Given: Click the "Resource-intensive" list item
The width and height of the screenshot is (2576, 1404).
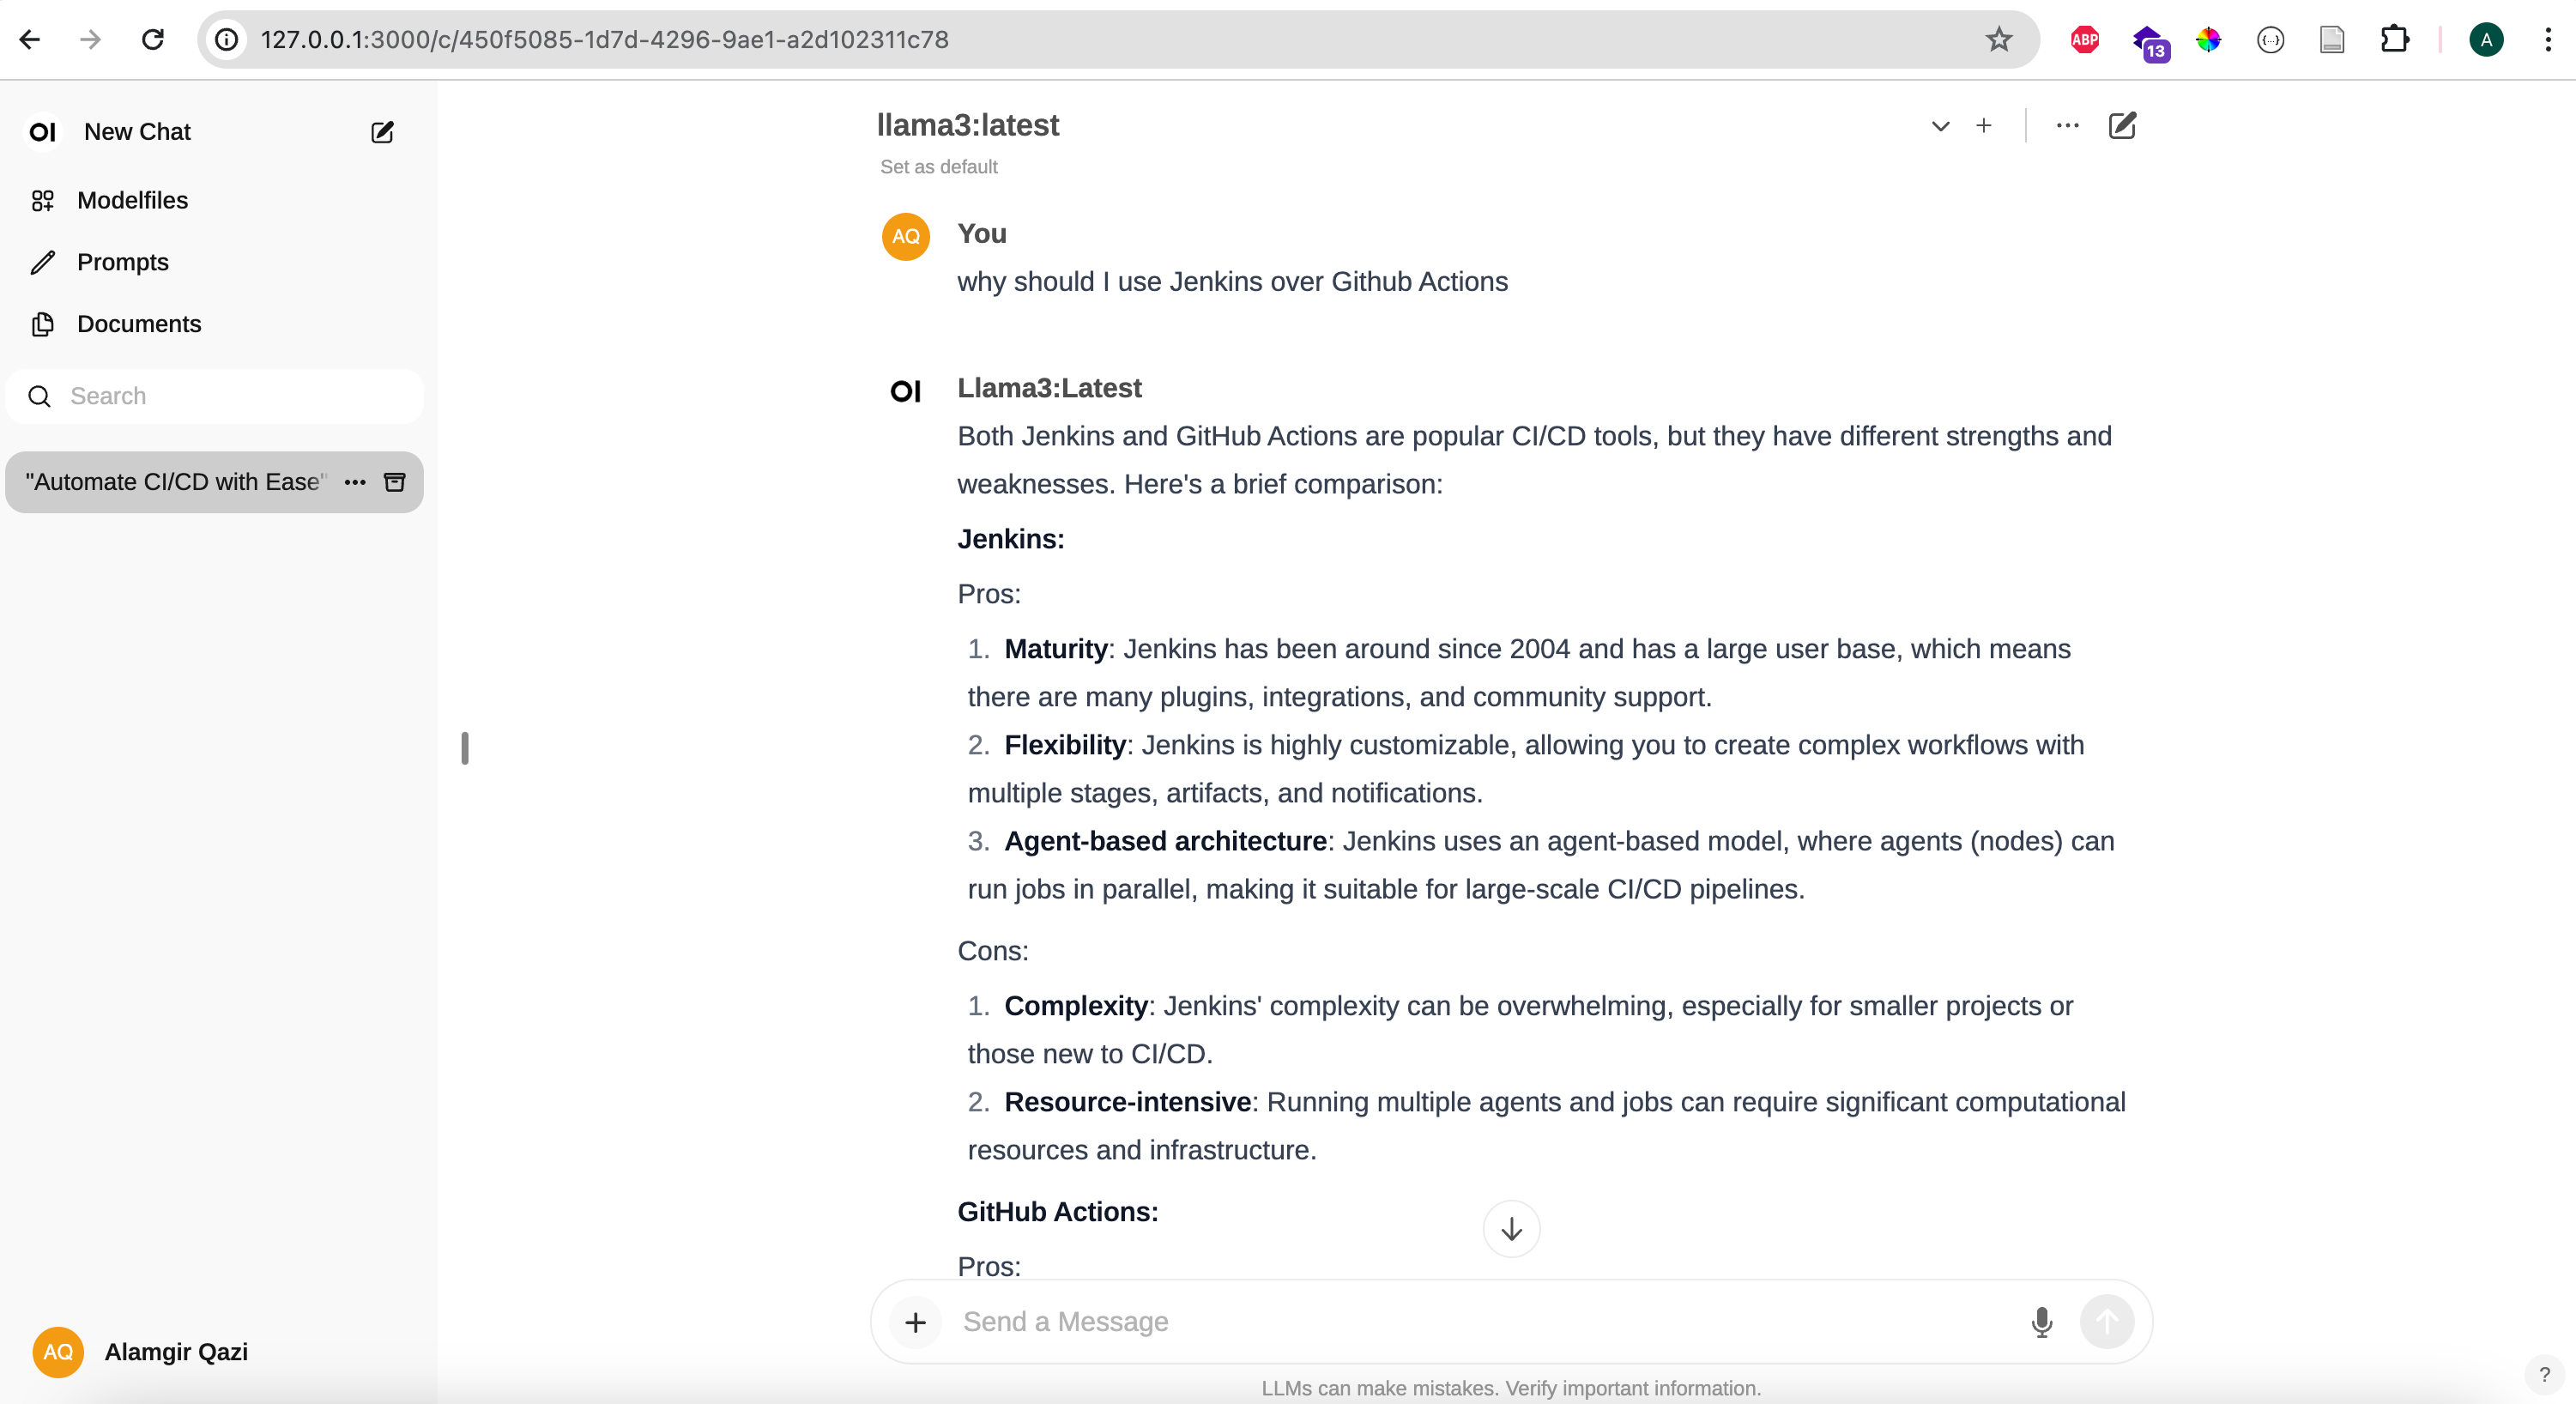Looking at the screenshot, I should 1128,1102.
